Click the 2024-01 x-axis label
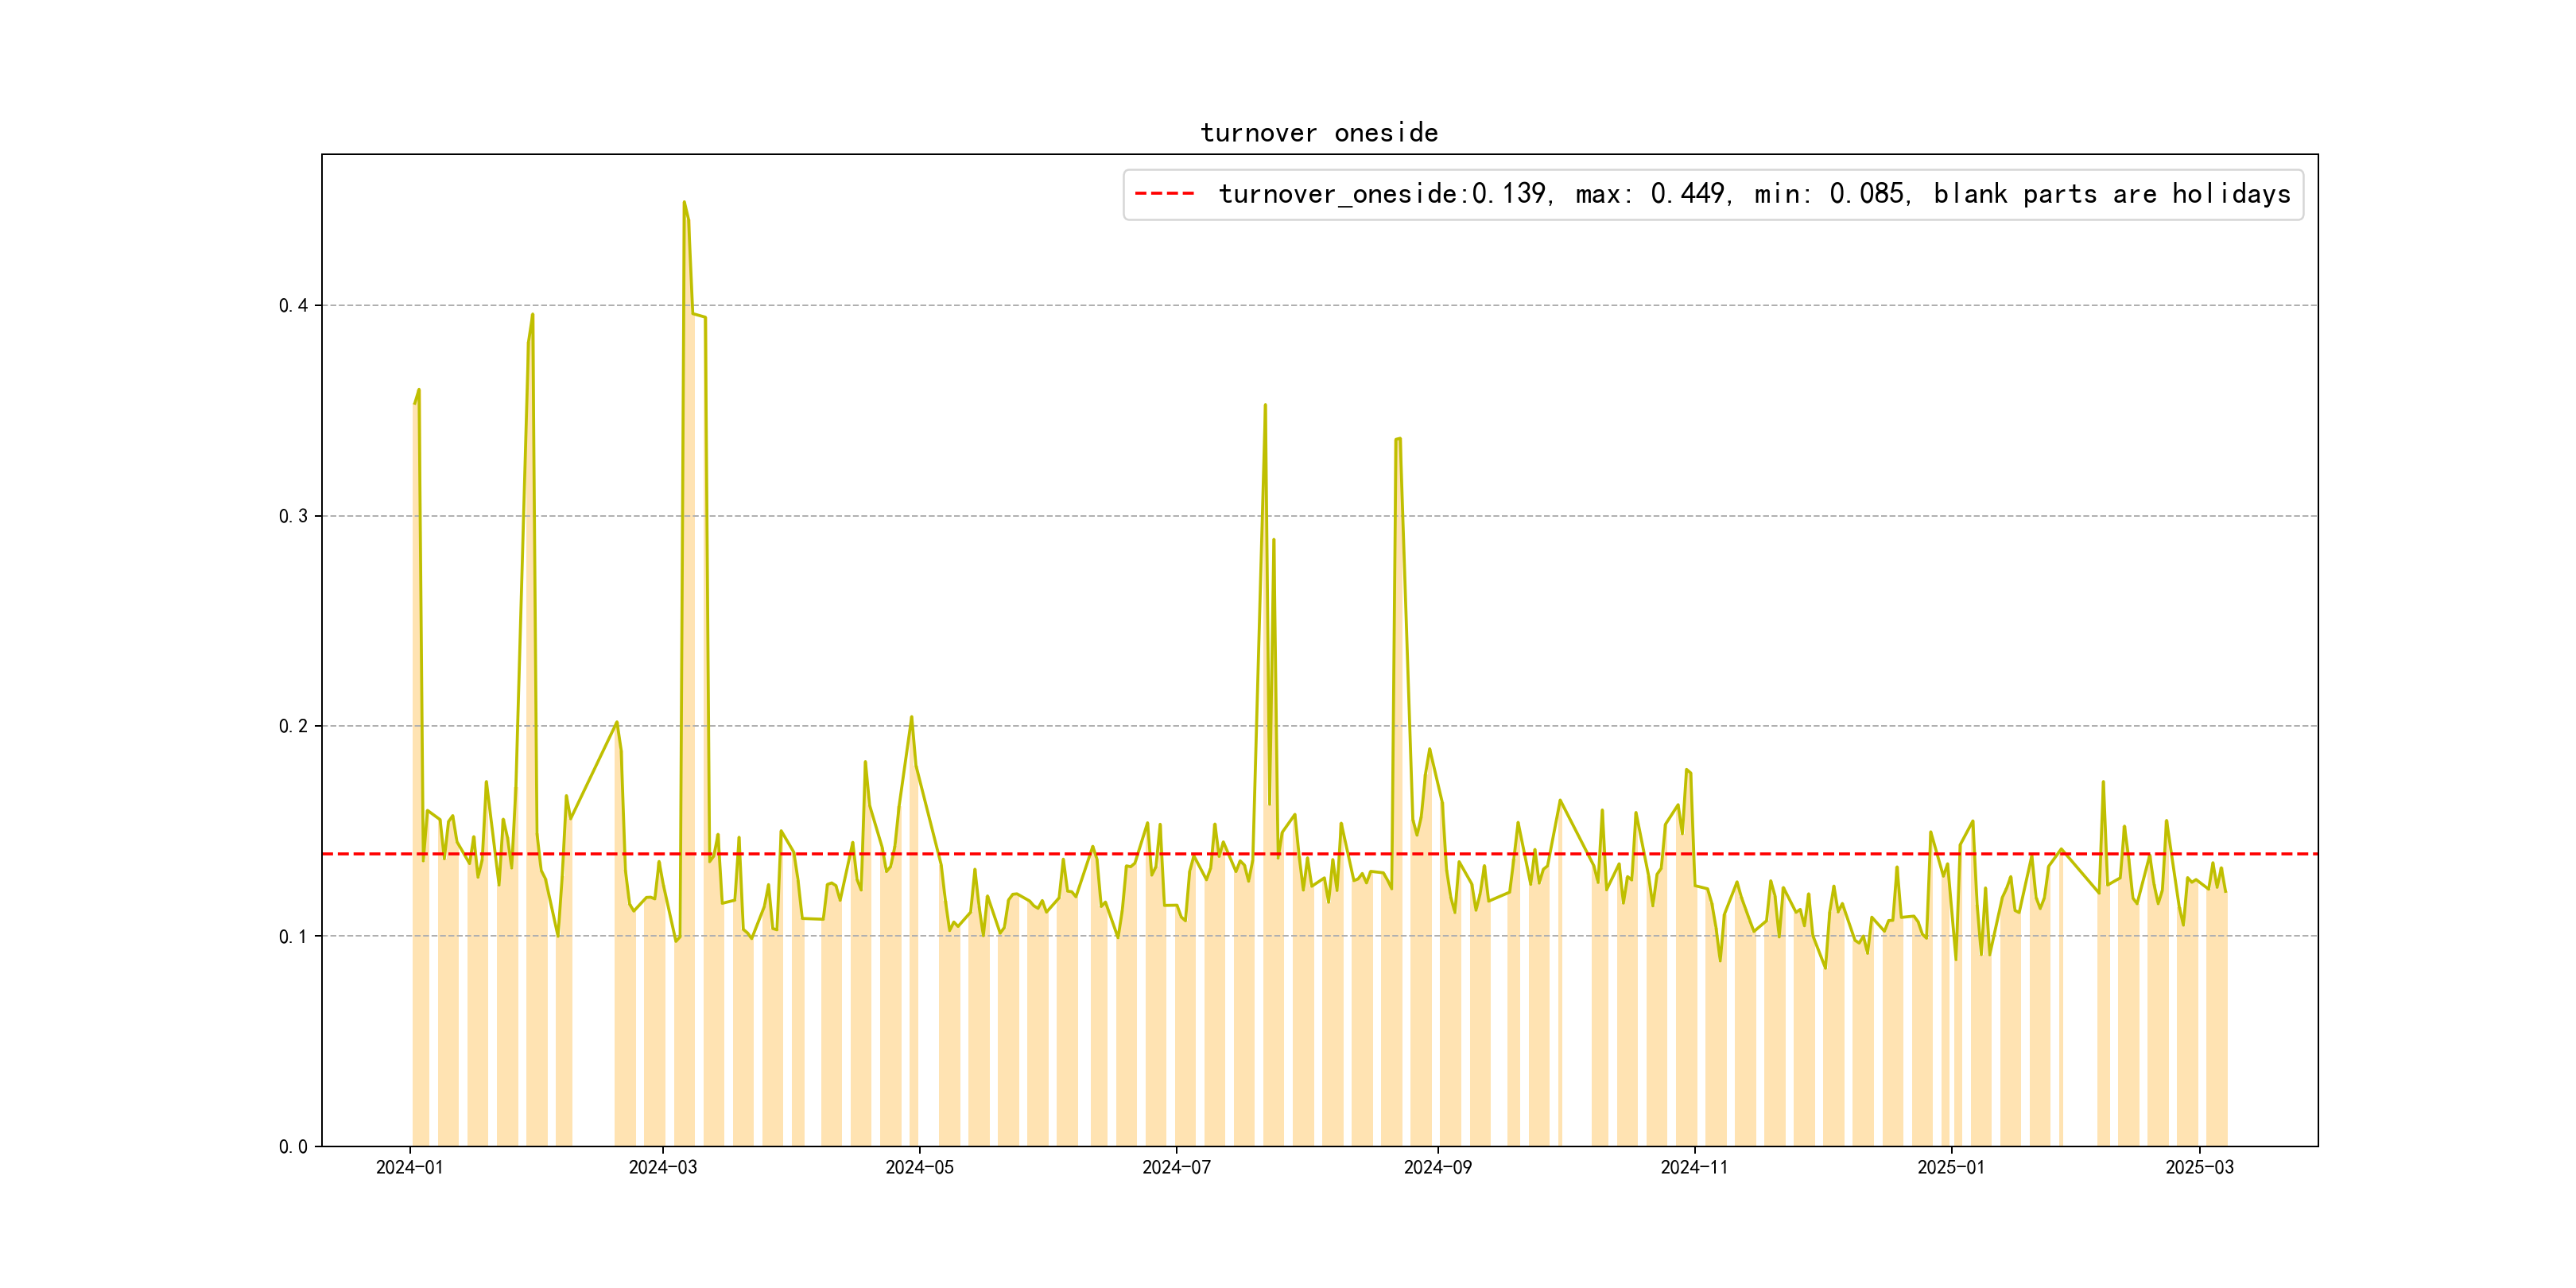The width and height of the screenshot is (2576, 1288). coord(409,1168)
